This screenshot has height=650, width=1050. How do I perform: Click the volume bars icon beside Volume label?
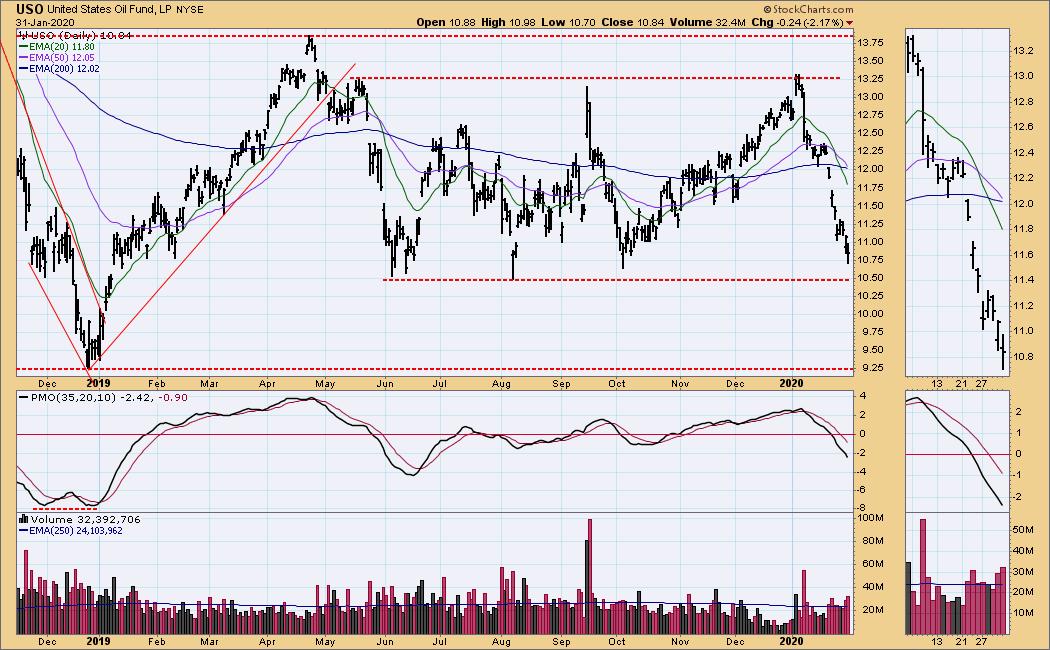click(24, 519)
